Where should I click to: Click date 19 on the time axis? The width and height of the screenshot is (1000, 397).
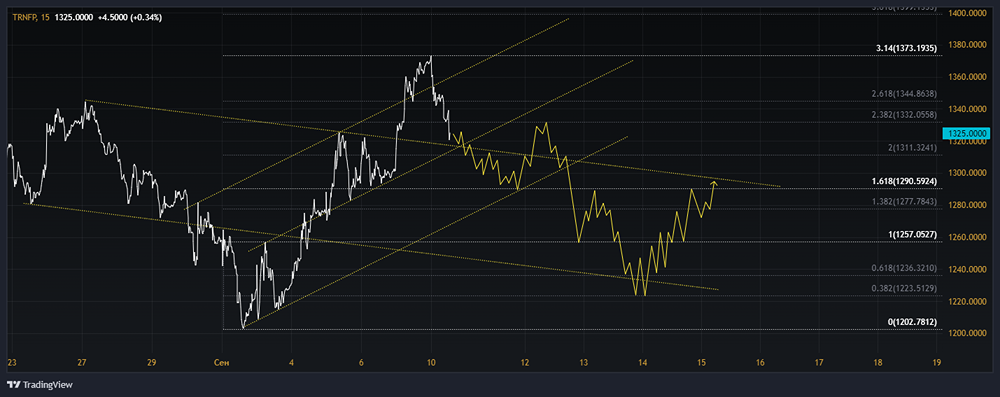(x=936, y=363)
